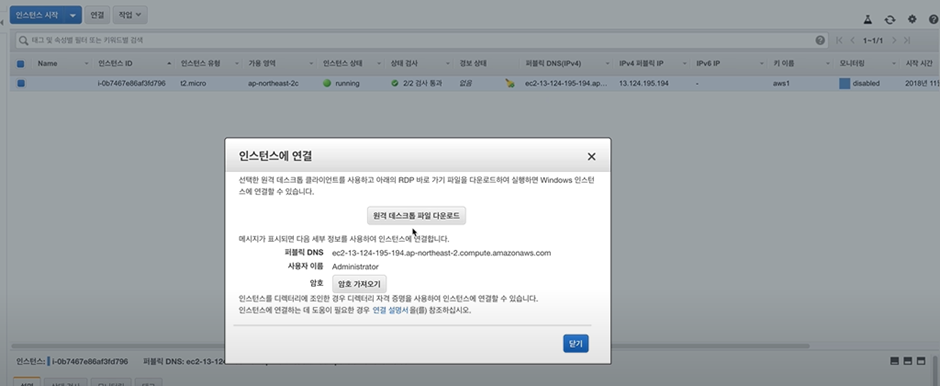This screenshot has height=386, width=940.
Task: Open the 가용 영역 column arrow
Action: [312, 64]
